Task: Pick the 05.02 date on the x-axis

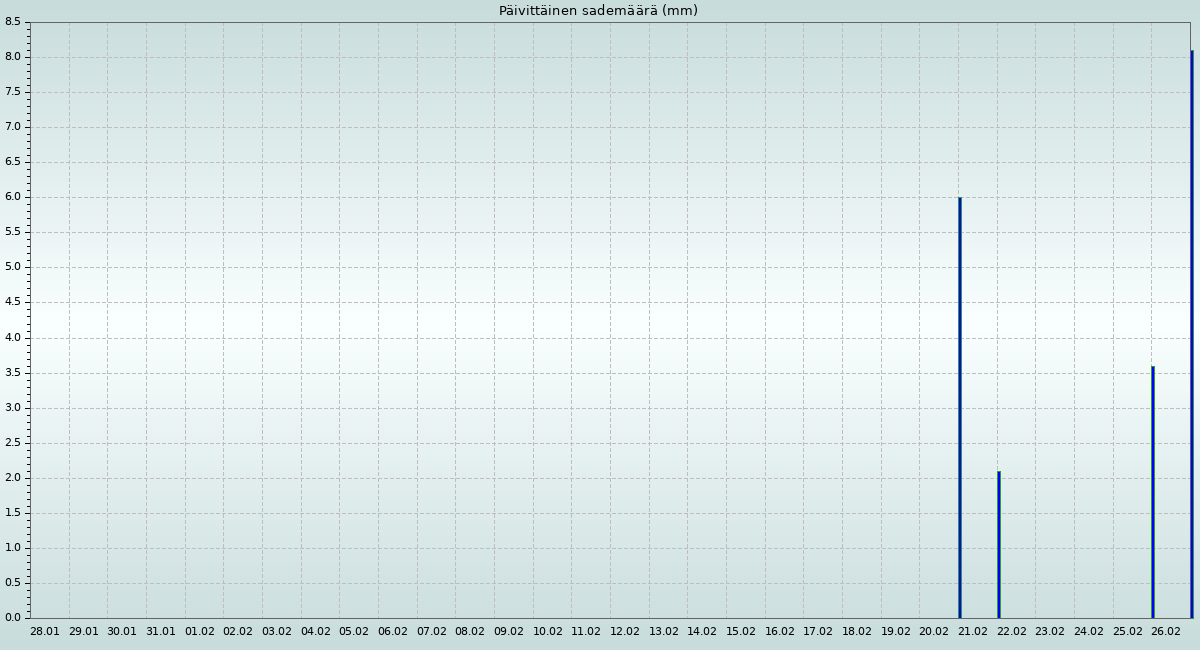Action: pyautogui.click(x=354, y=632)
